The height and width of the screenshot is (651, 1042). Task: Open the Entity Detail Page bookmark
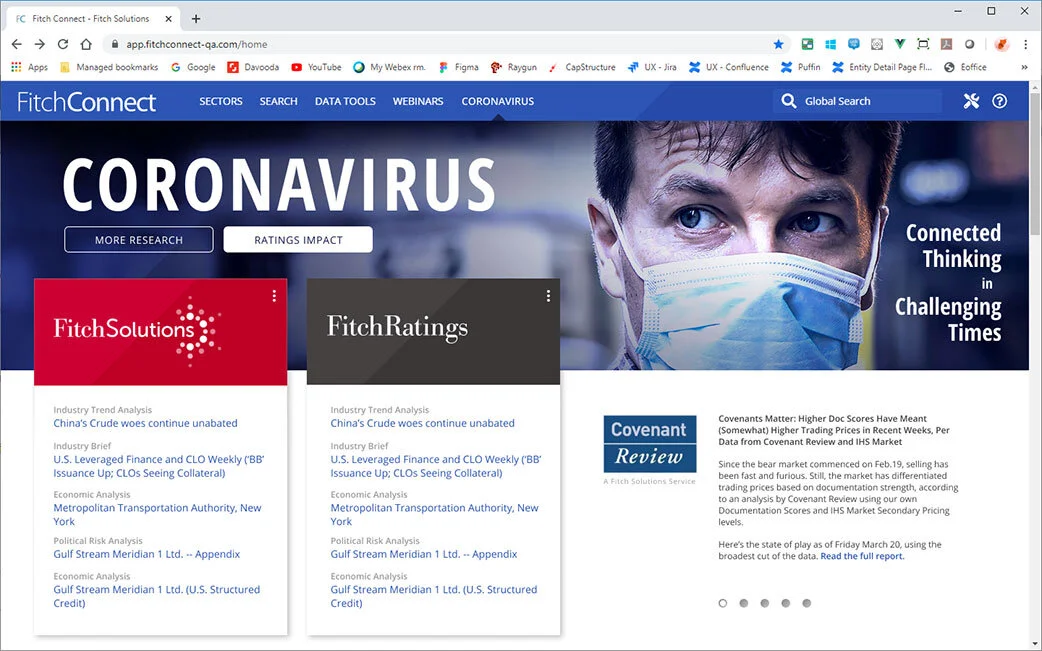882,67
